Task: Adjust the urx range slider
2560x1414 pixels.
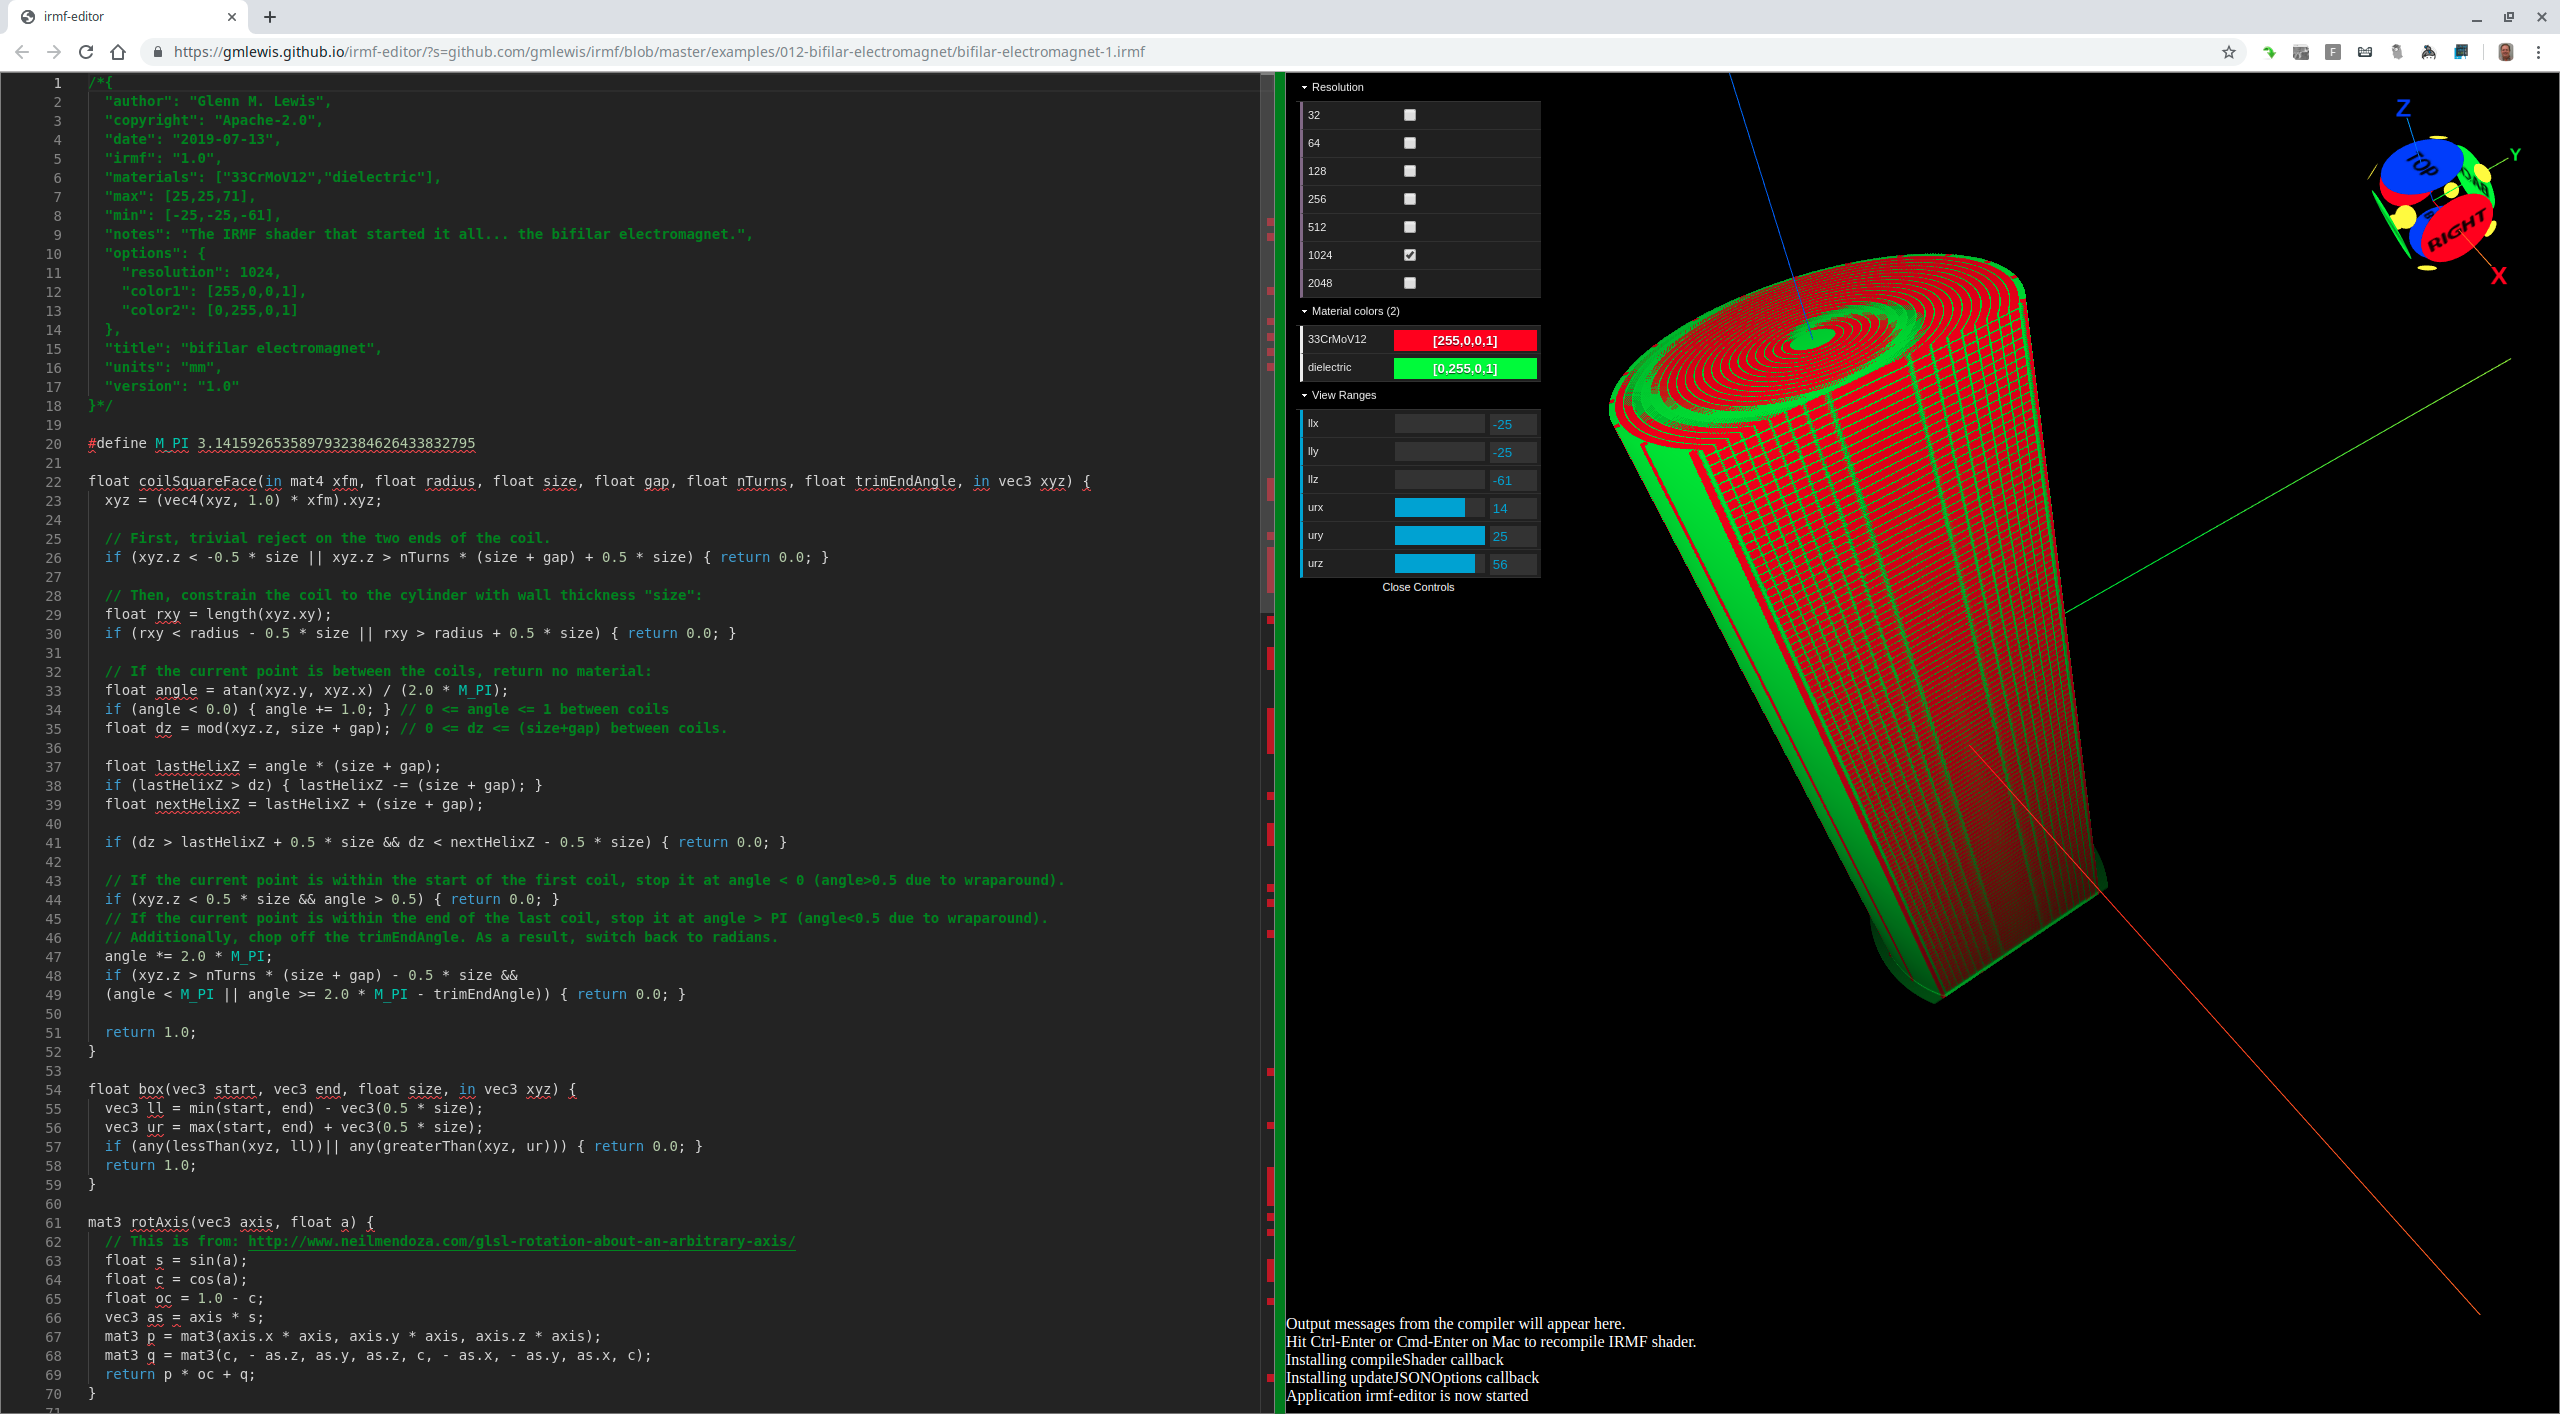Action: [1440, 508]
